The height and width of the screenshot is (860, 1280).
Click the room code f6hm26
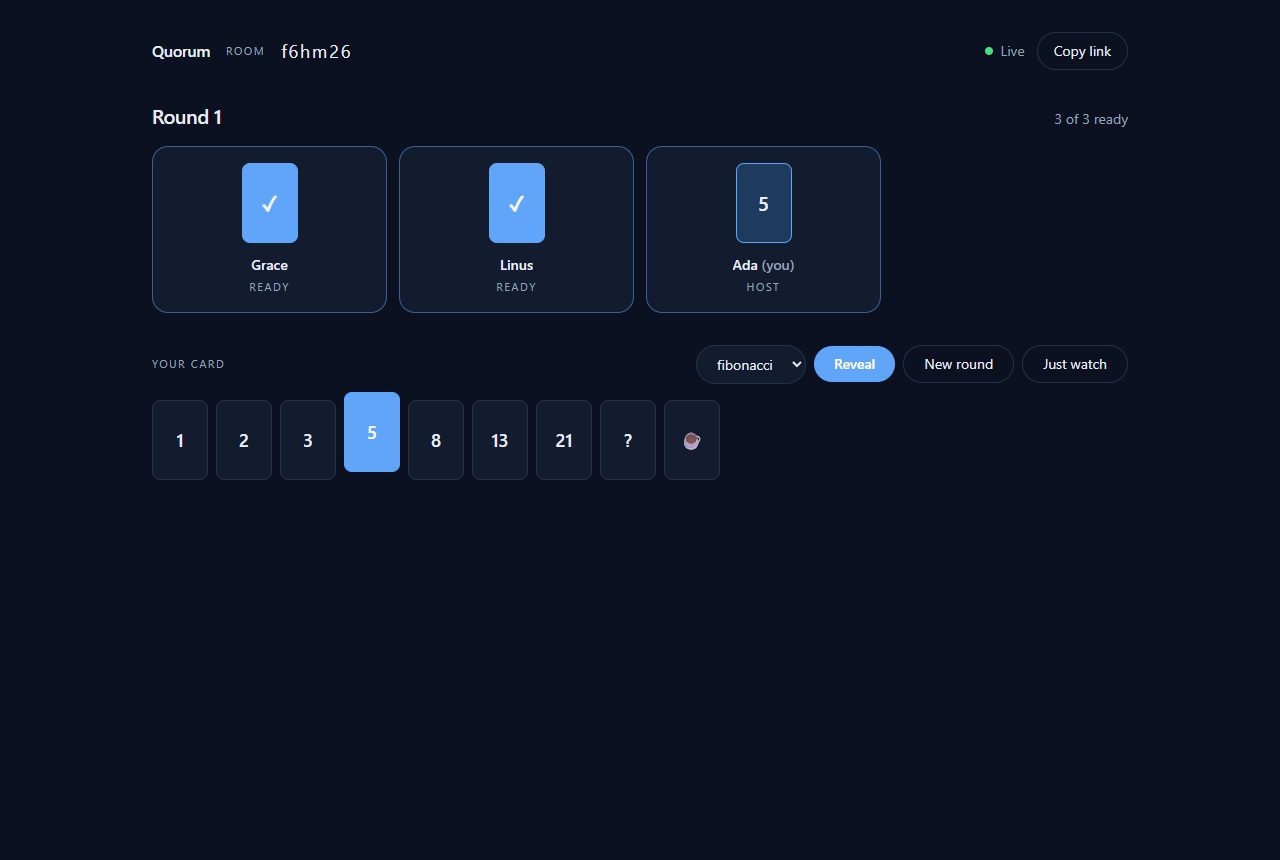[x=316, y=51]
